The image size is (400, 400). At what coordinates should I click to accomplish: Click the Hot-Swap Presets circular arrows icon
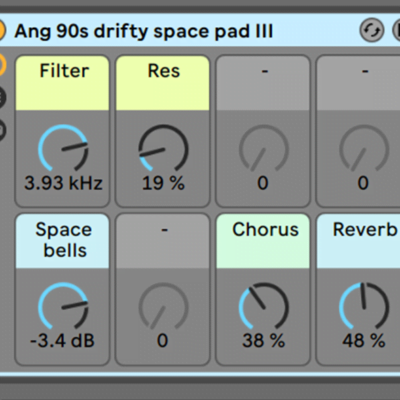point(372,30)
